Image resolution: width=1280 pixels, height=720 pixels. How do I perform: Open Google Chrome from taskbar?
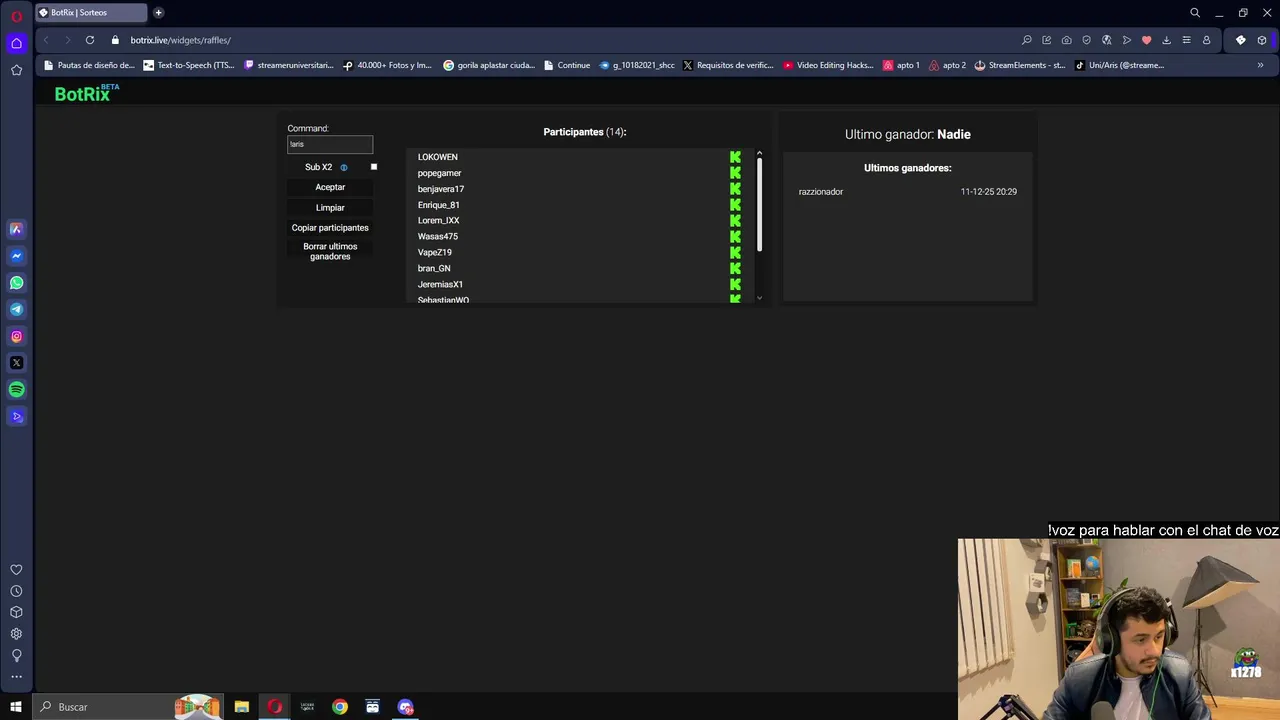click(340, 707)
